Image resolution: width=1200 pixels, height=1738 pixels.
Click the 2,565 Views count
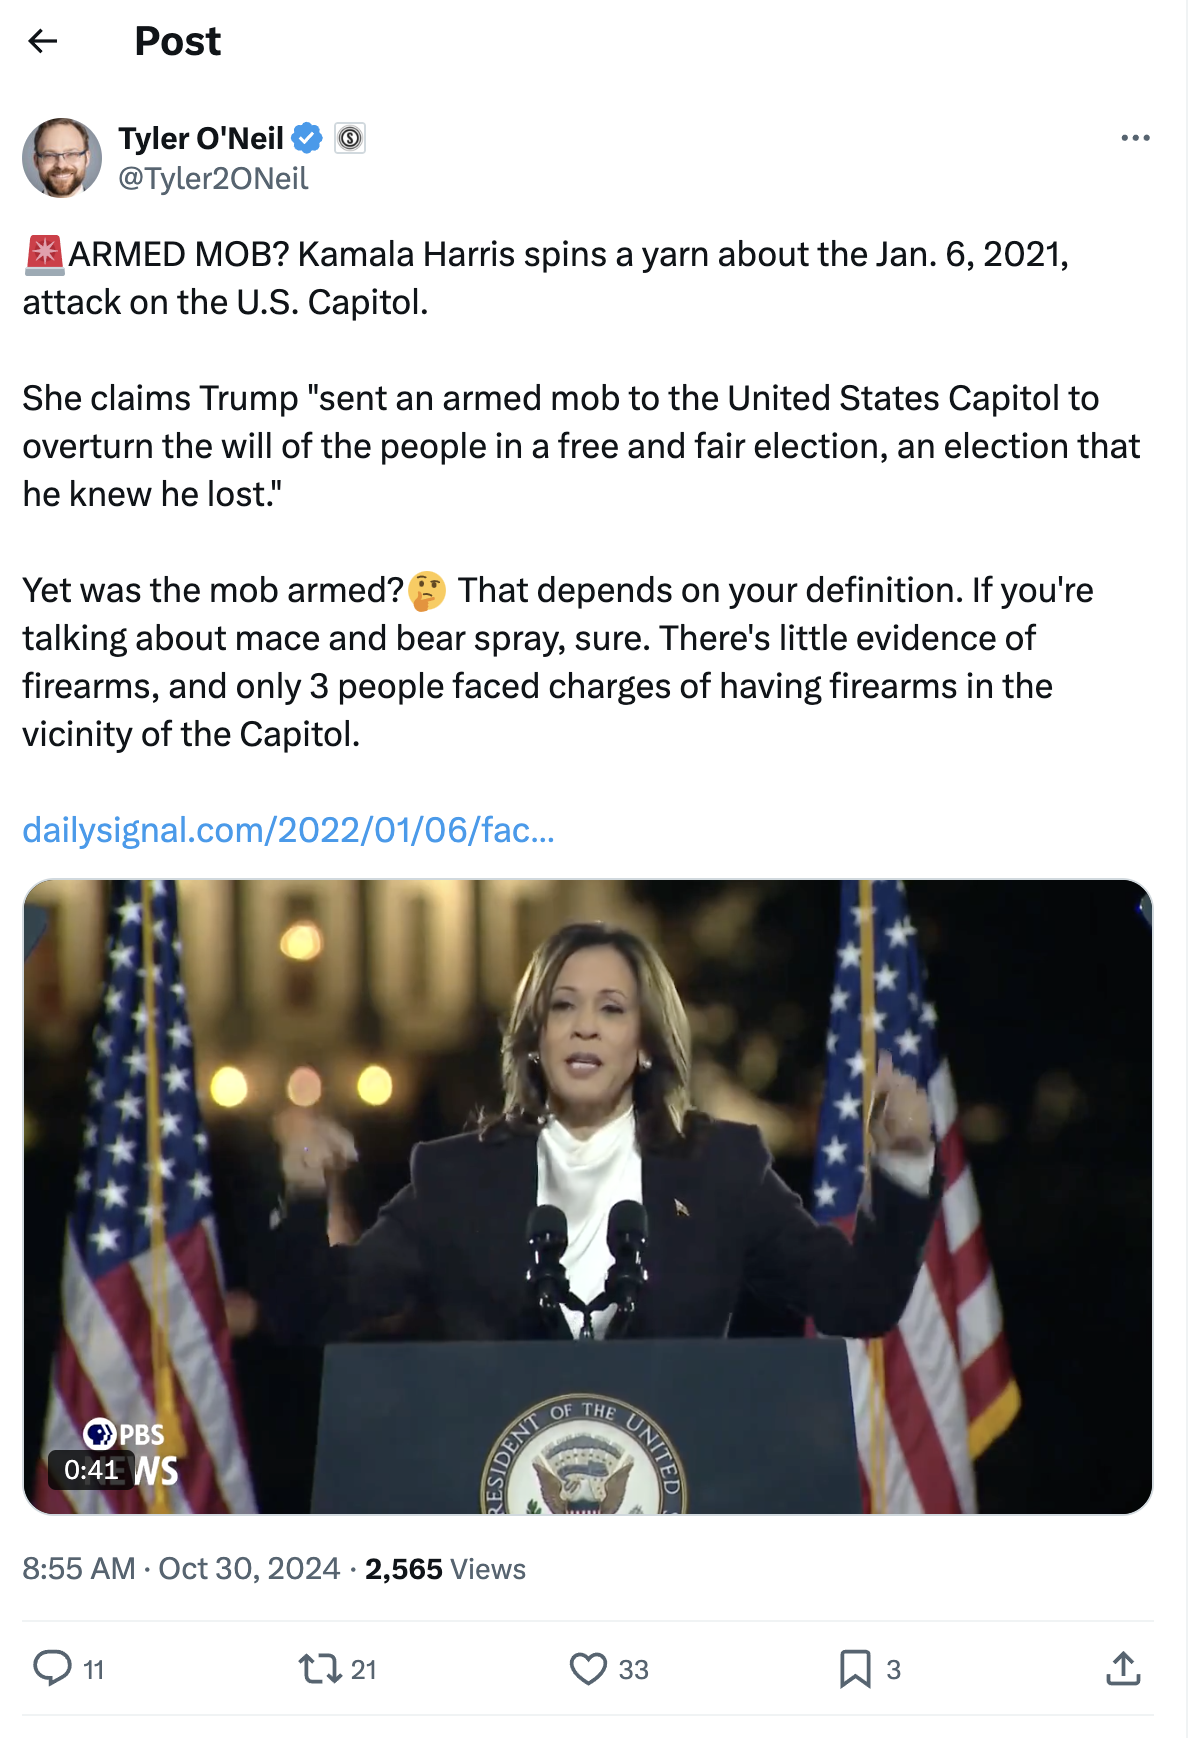coord(445,1569)
